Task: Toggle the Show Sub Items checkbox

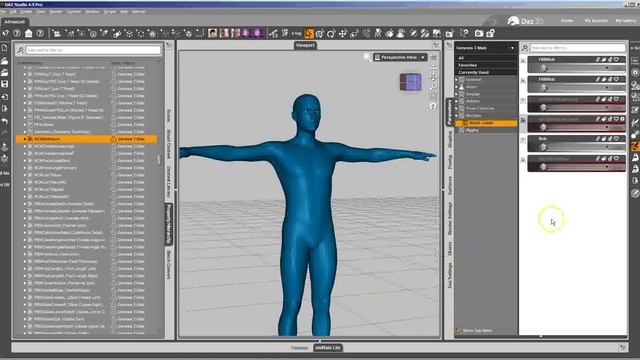Action: 459,331
